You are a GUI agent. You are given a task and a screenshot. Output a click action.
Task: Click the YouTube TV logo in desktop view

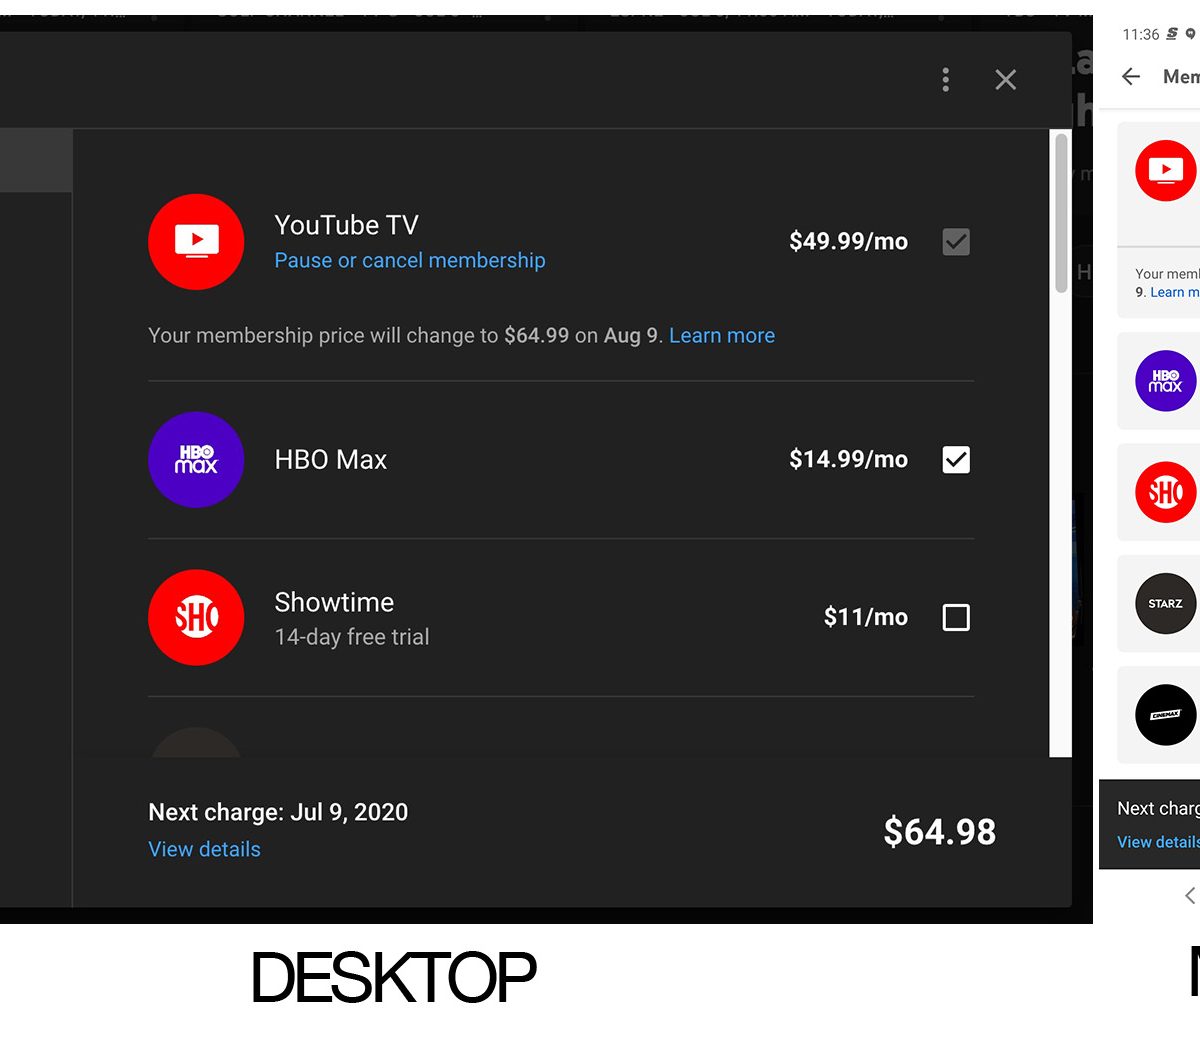click(x=196, y=241)
